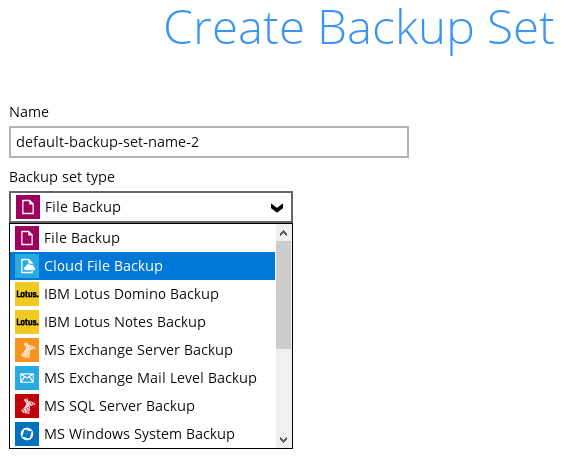Click the blue MS Windows System Backup icon

coord(27,434)
